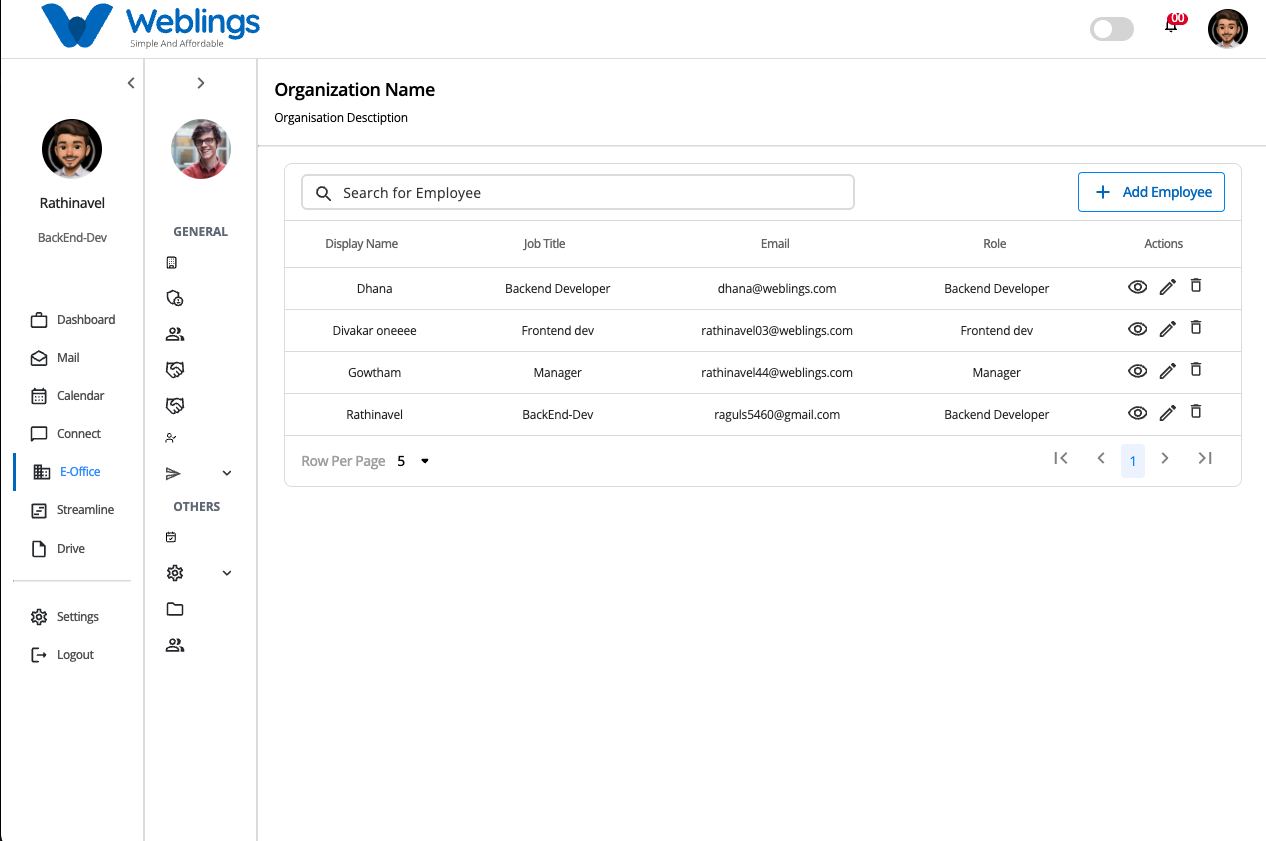Edit the Dhana employee row

[x=1167, y=288]
